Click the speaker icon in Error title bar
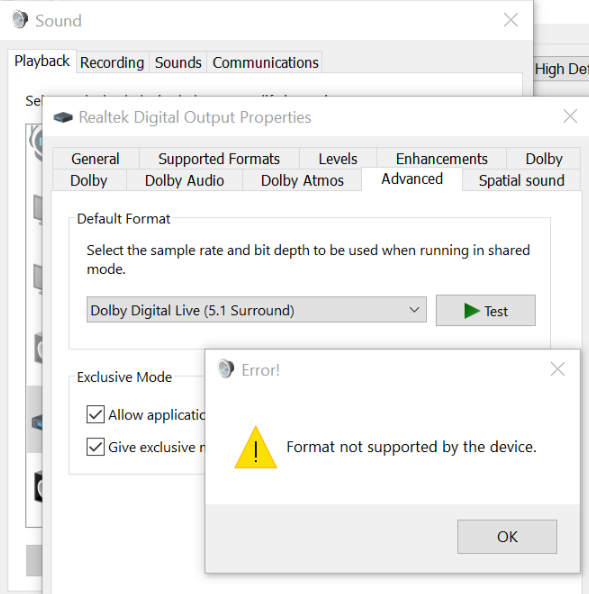This screenshot has width=589, height=594. click(226, 369)
